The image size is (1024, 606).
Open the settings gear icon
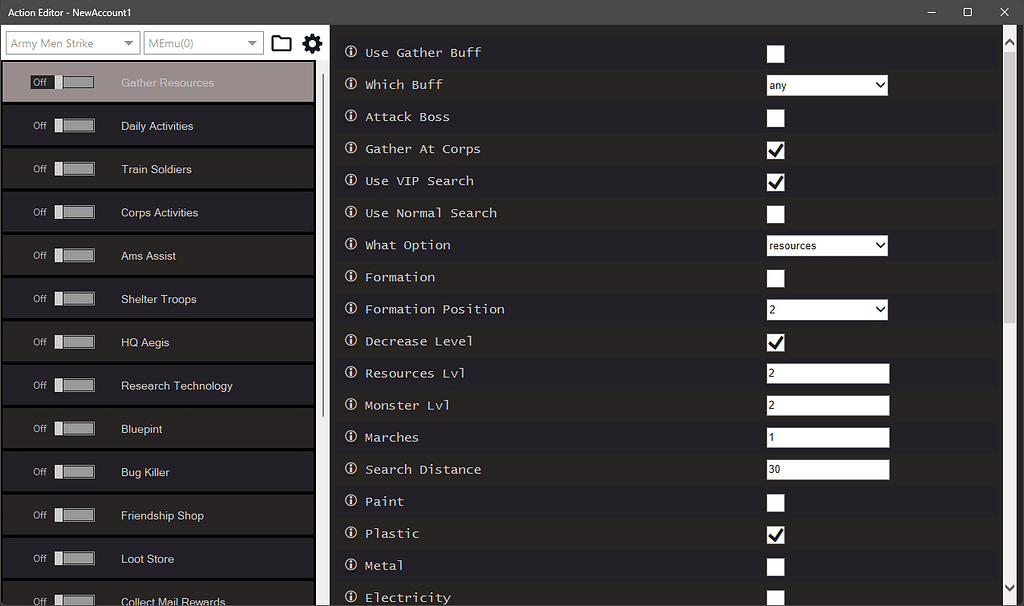point(313,43)
